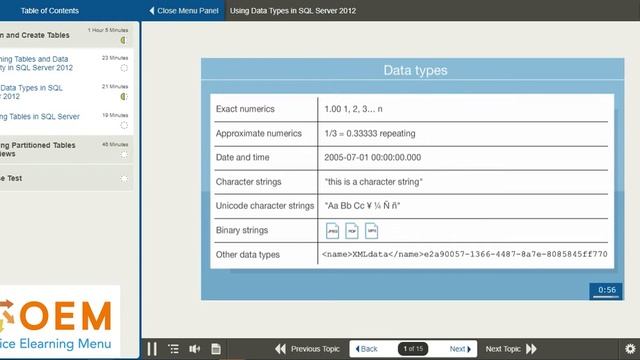Click the Back button
This screenshot has width=640, height=360.
[367, 349]
